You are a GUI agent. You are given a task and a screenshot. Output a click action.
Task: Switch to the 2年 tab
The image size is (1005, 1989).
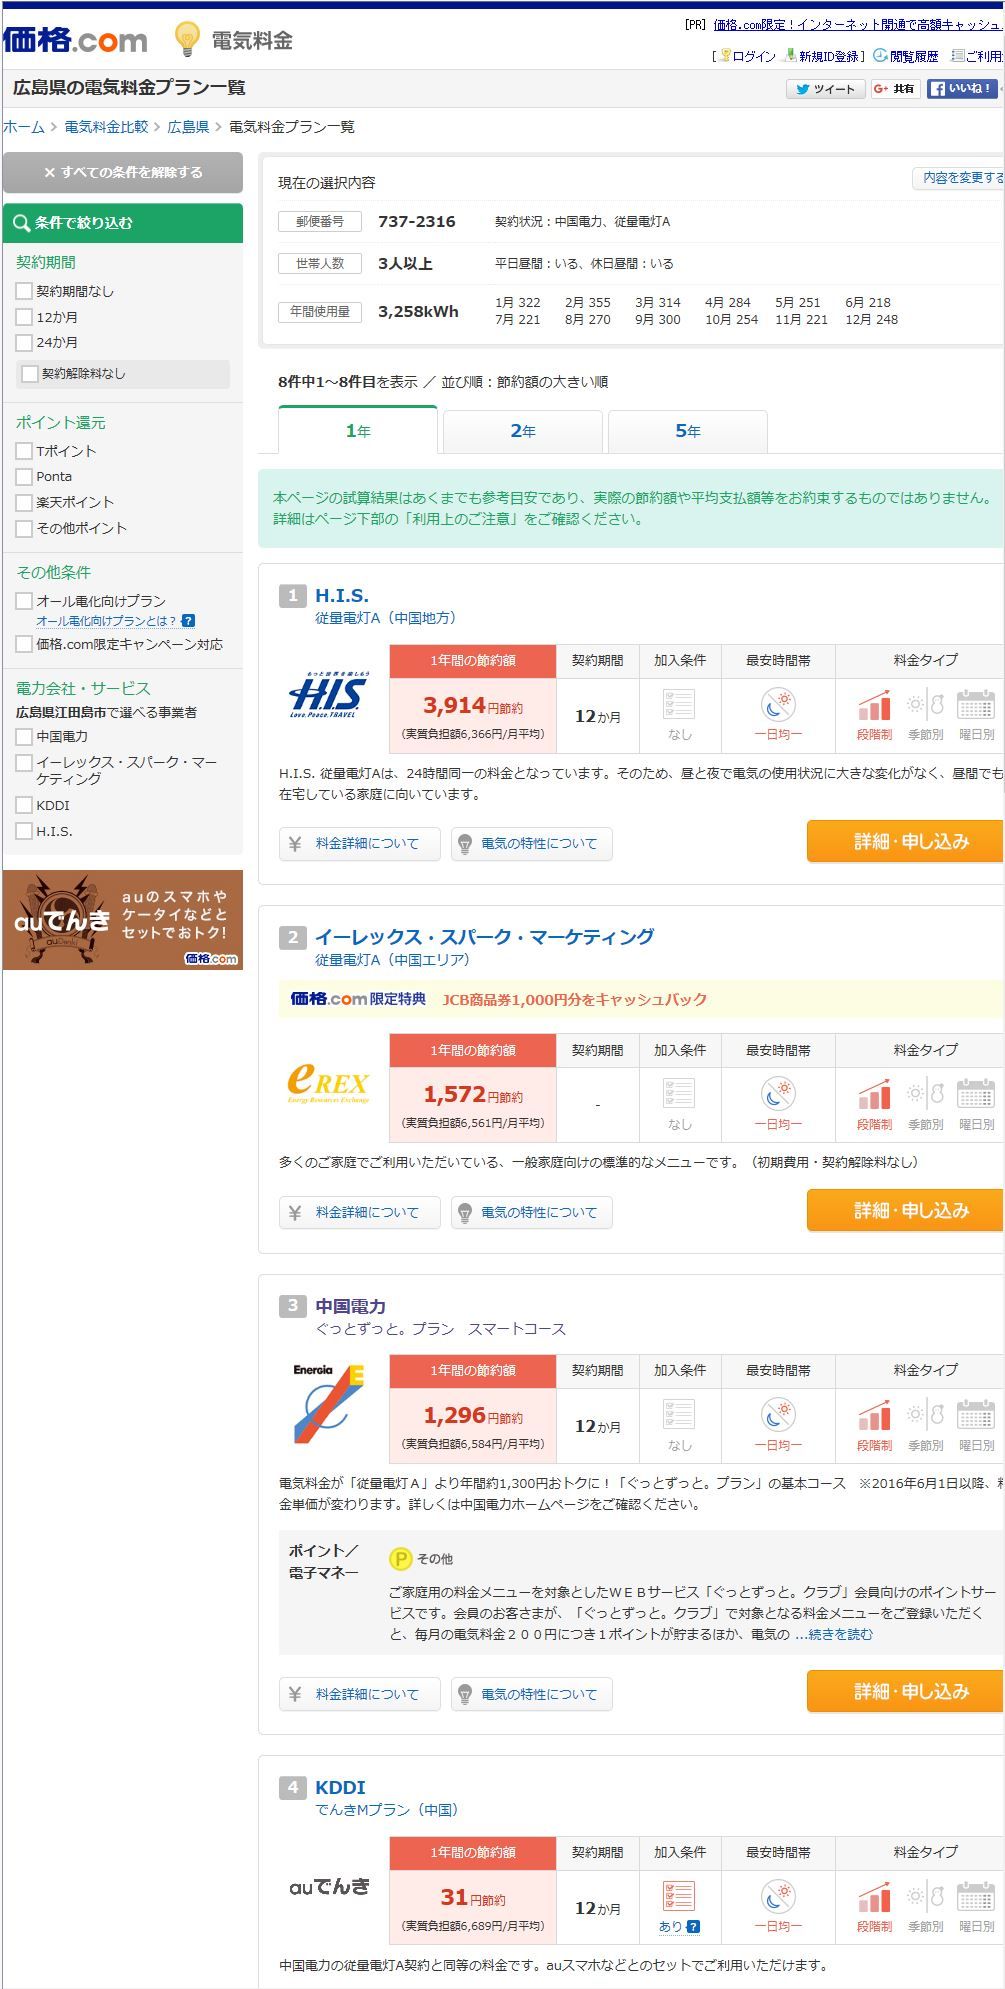tap(523, 431)
